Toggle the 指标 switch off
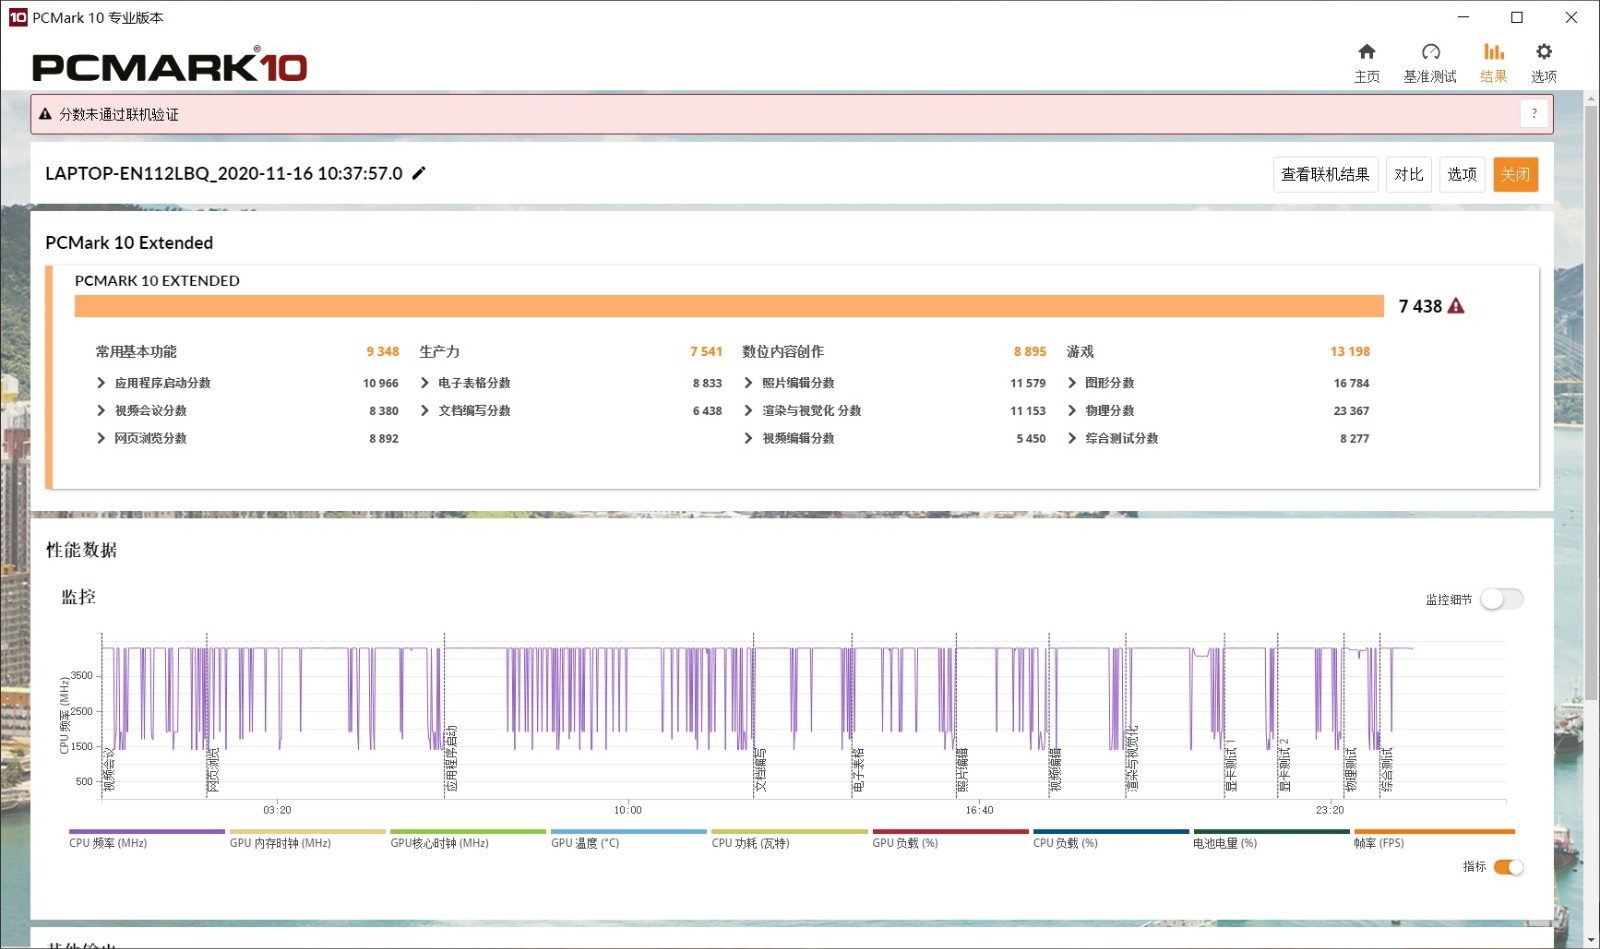Screen dimensions: 1600x949 point(1508,867)
